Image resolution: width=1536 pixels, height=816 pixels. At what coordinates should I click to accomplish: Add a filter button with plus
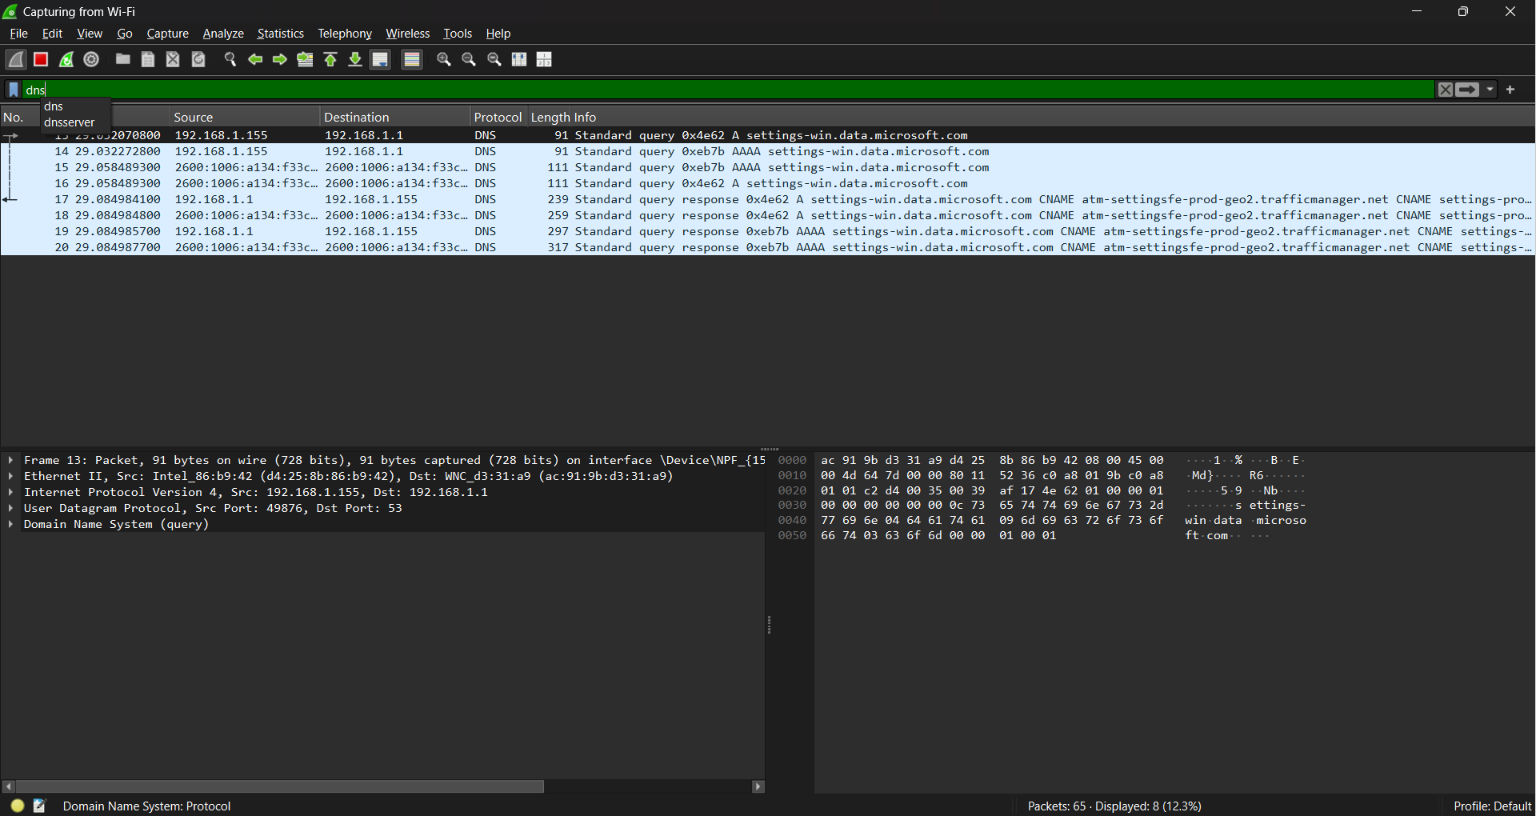pos(1510,90)
